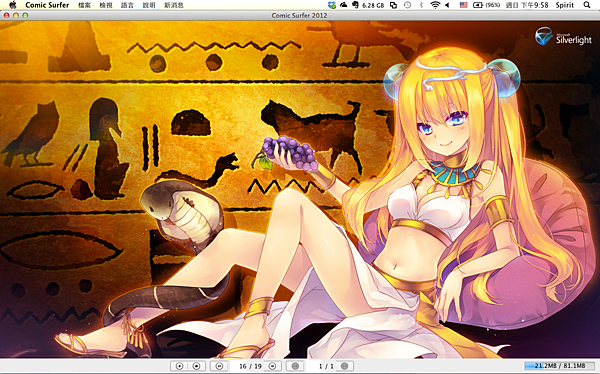Viewport: 600px width, 374px height.
Task: Click the 6.28 GB memory readout
Action: tap(373, 5)
